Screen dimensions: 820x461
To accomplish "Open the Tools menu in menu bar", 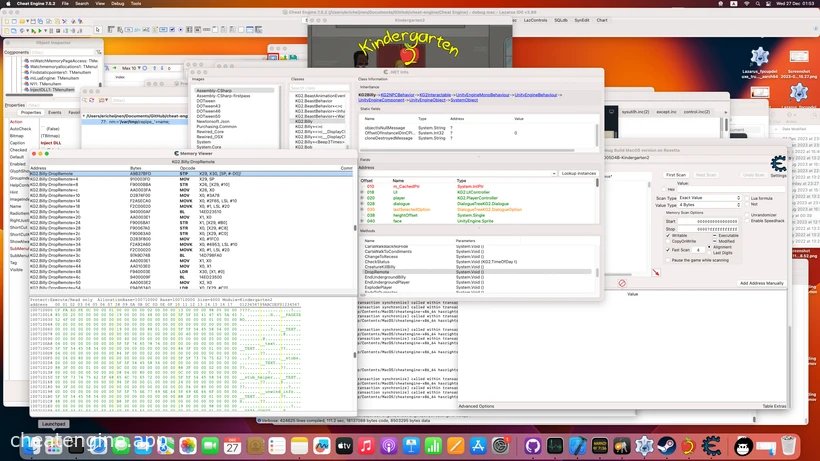I will [135, 4].
